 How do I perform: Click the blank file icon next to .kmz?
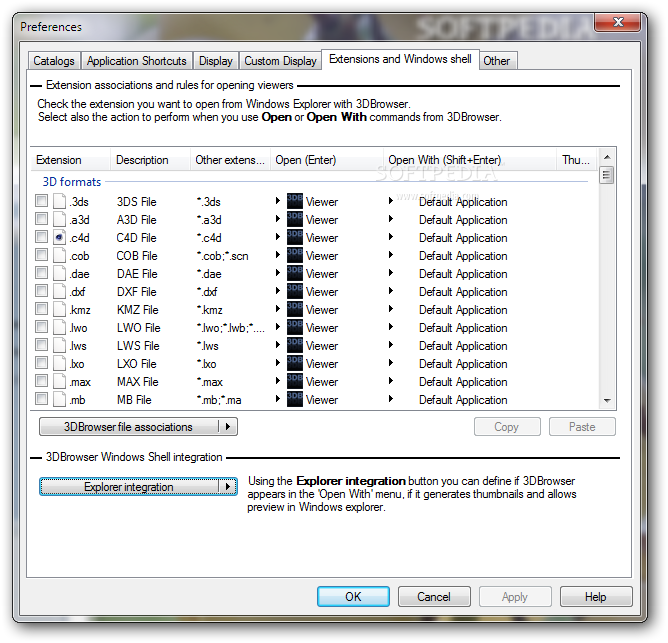[60, 309]
